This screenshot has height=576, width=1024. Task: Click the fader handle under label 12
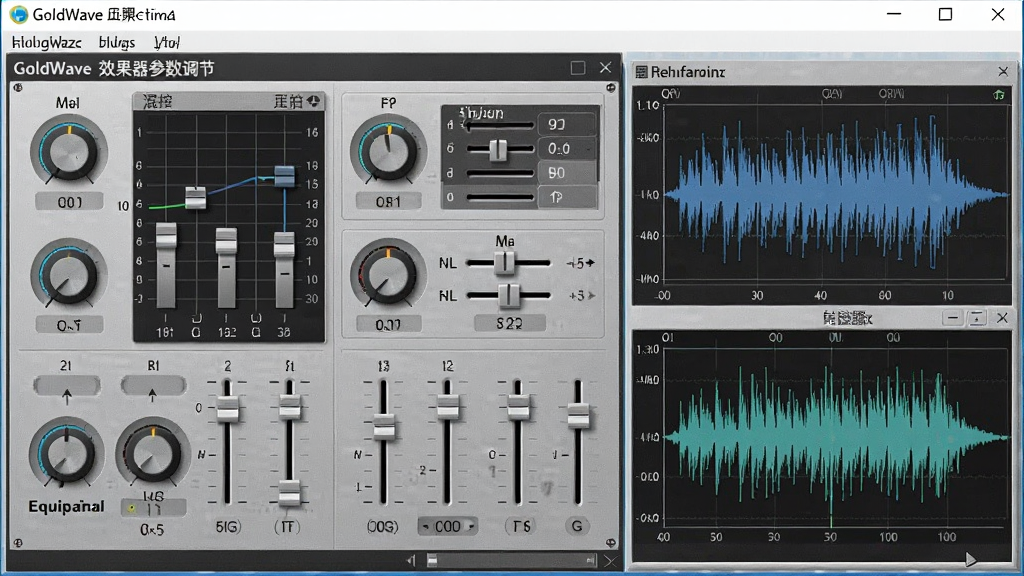[447, 407]
